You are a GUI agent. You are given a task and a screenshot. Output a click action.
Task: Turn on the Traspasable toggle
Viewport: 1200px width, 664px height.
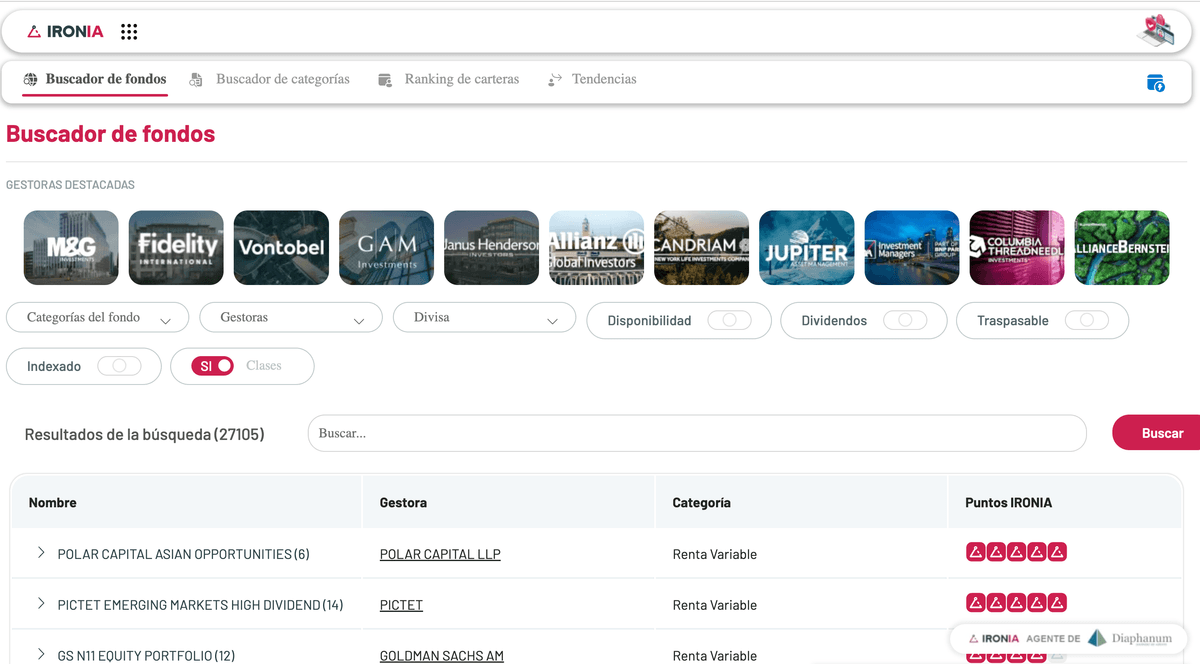click(1086, 321)
